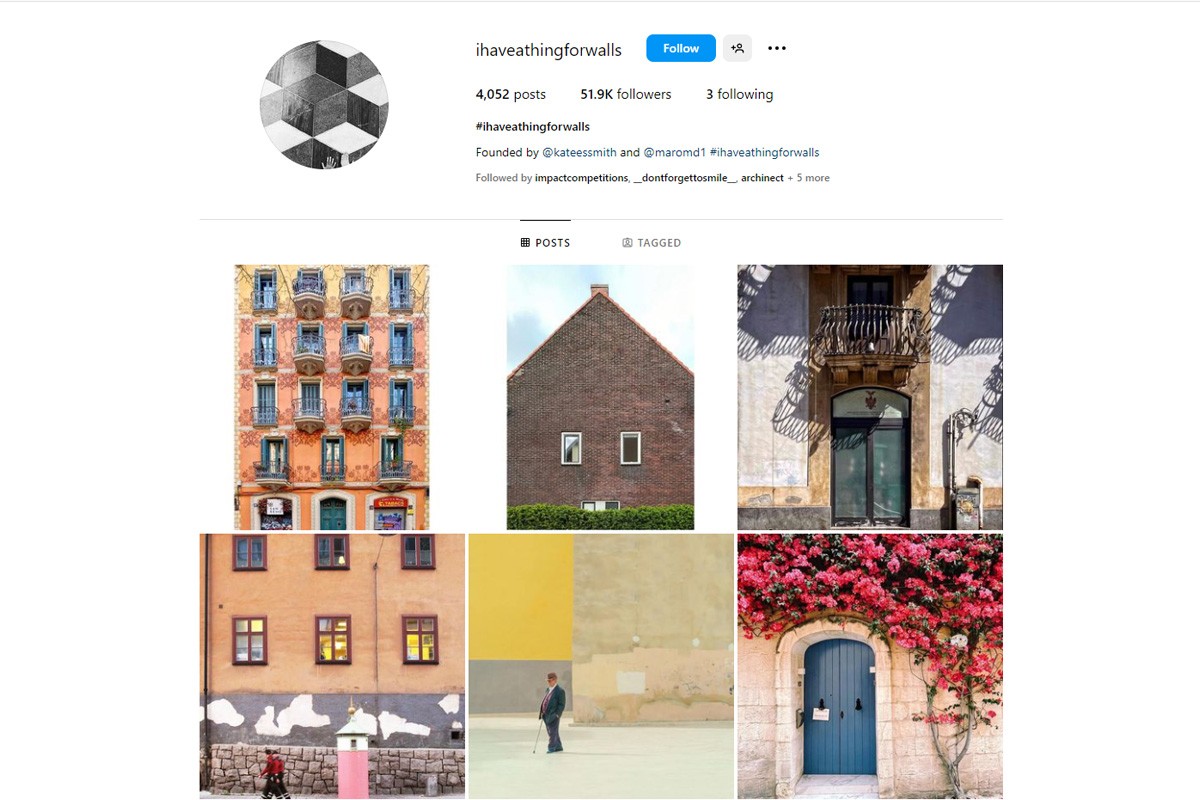View the 51.9K followers list

coord(626,94)
